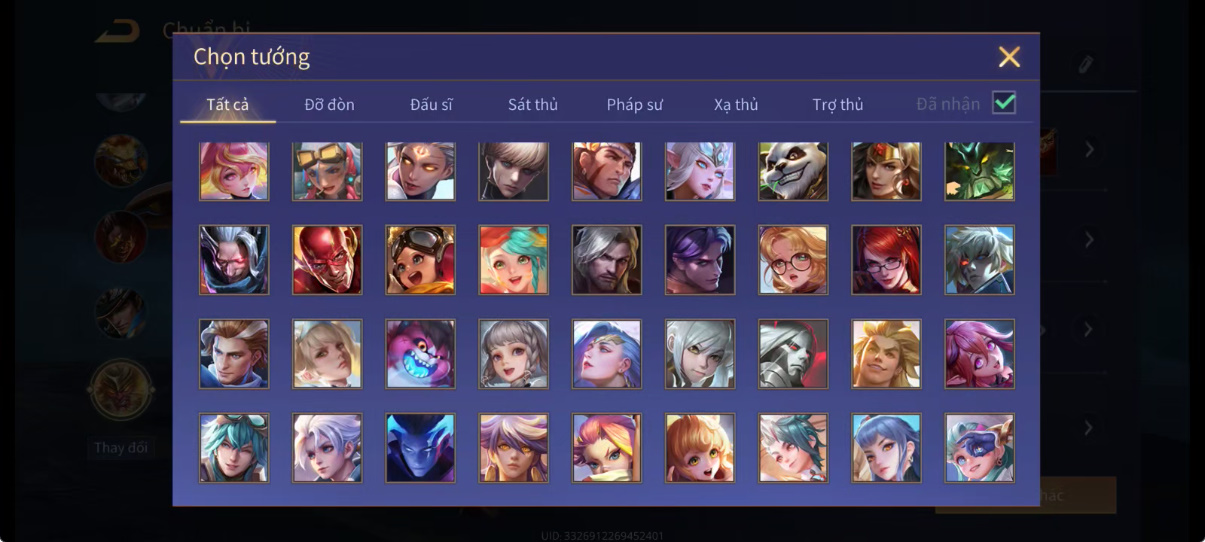Pick the purple grinning cat hero
Screen dimensions: 1205x542
tap(420, 354)
